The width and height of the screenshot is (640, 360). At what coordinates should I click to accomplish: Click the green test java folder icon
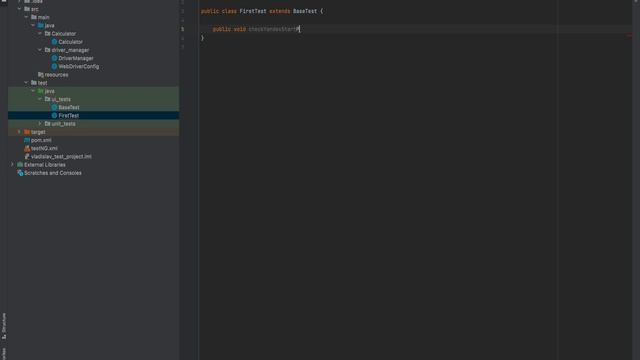coord(40,91)
